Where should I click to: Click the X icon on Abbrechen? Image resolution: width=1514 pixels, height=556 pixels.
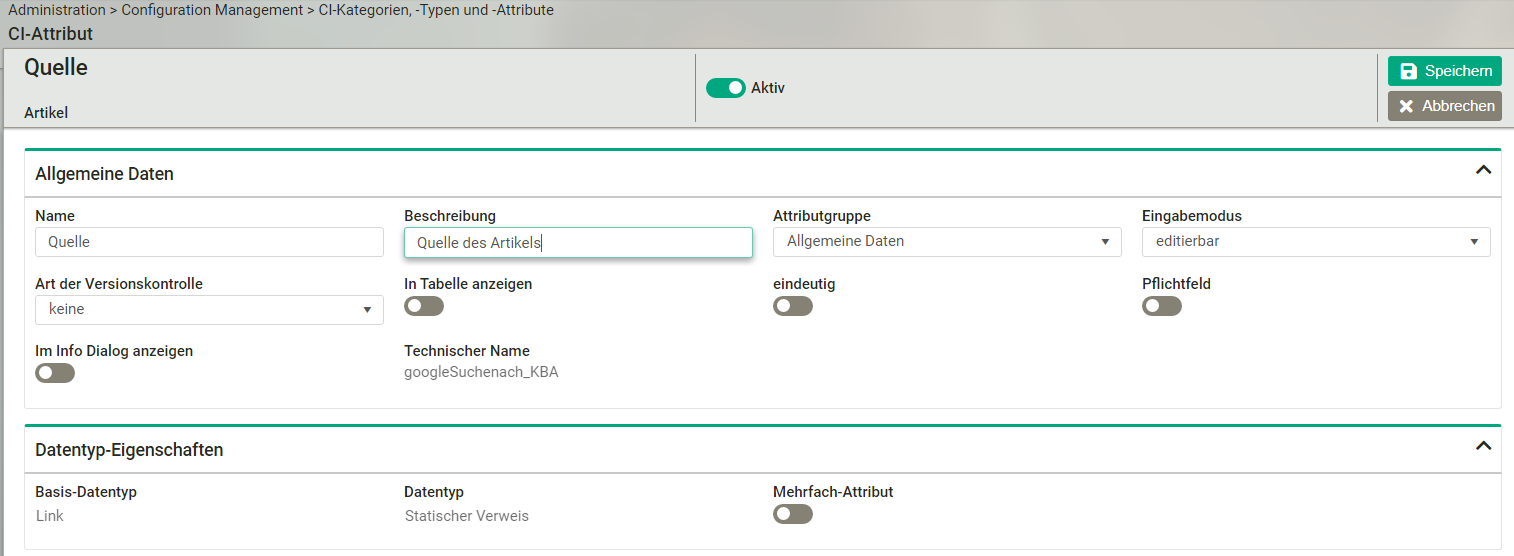tap(1406, 106)
